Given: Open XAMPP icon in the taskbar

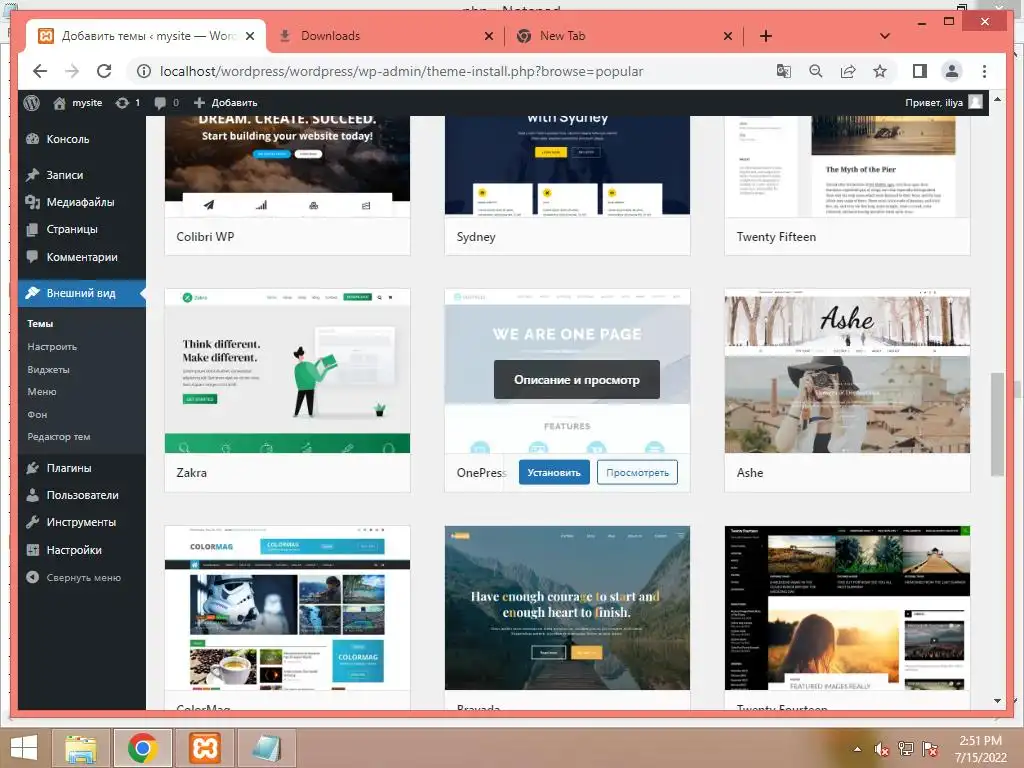Looking at the screenshot, I should point(205,748).
